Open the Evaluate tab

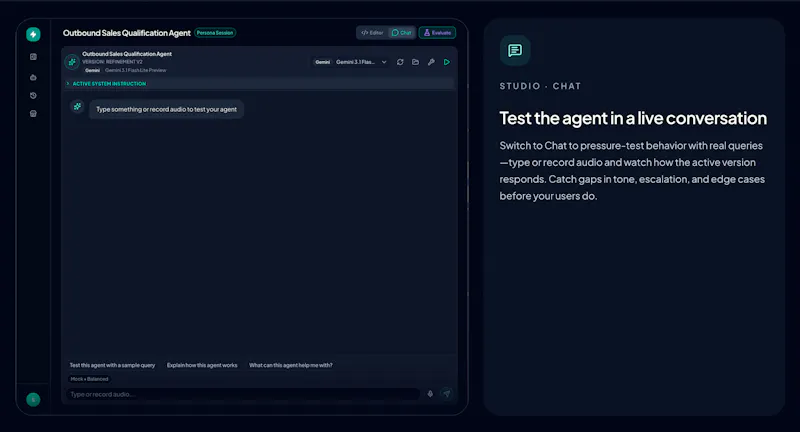pyautogui.click(x=437, y=33)
